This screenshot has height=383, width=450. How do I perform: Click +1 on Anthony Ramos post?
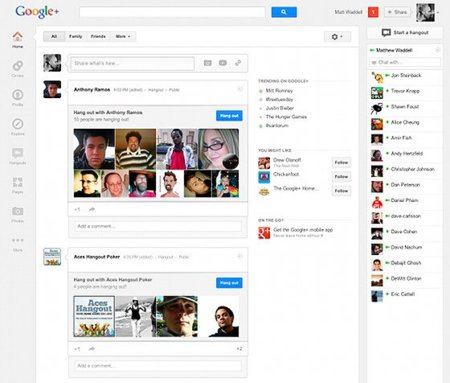(77, 209)
